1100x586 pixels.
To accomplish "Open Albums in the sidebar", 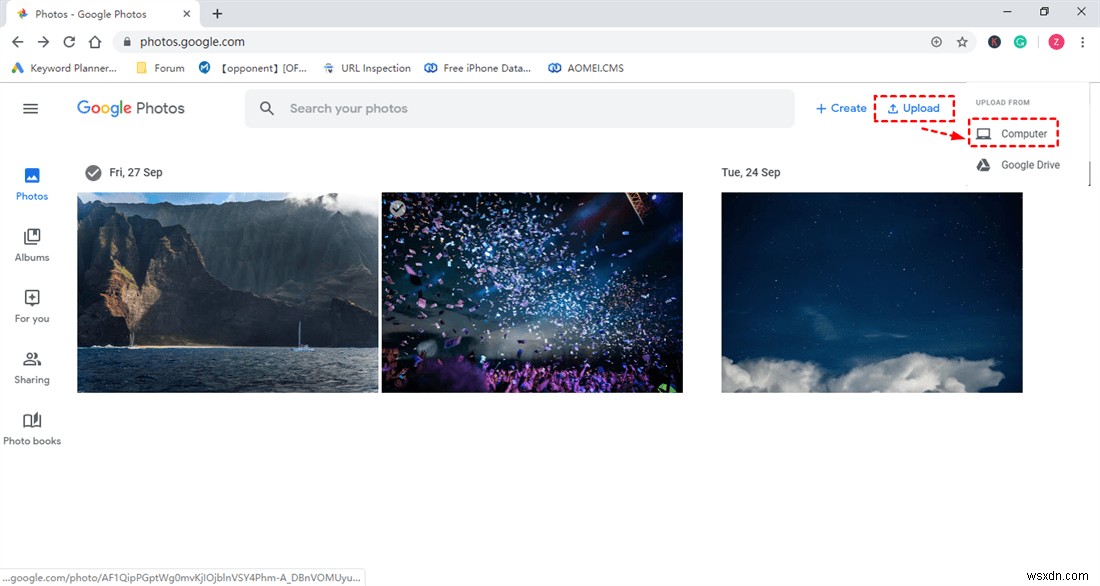I will coord(32,246).
